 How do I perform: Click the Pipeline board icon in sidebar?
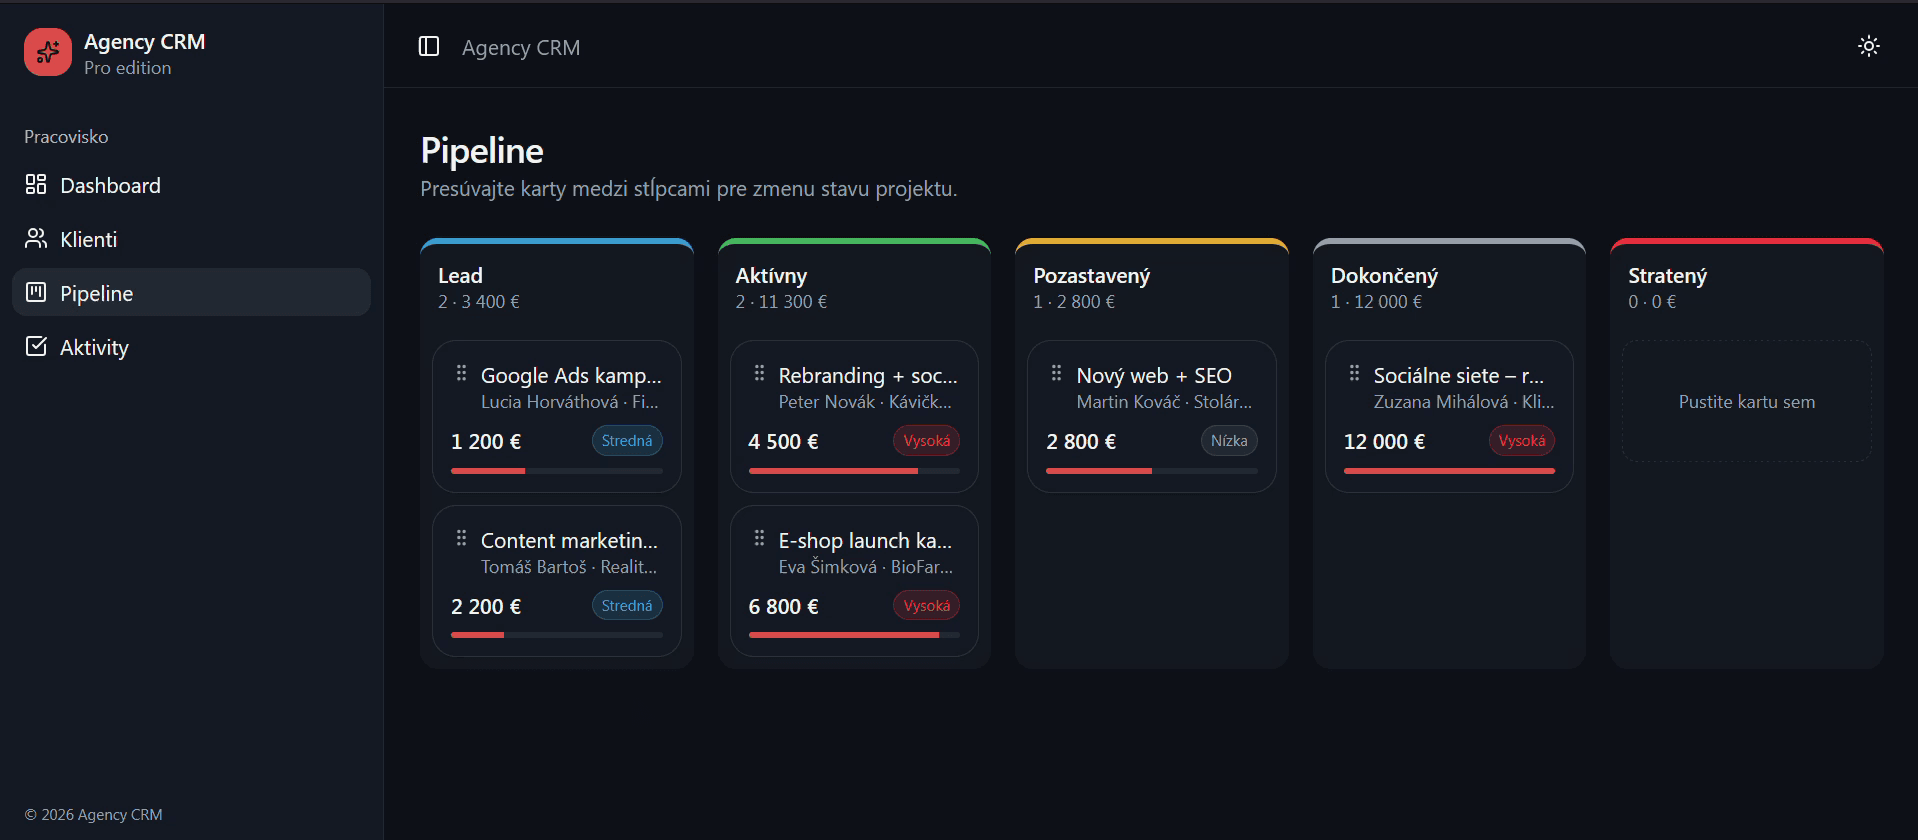tap(36, 293)
